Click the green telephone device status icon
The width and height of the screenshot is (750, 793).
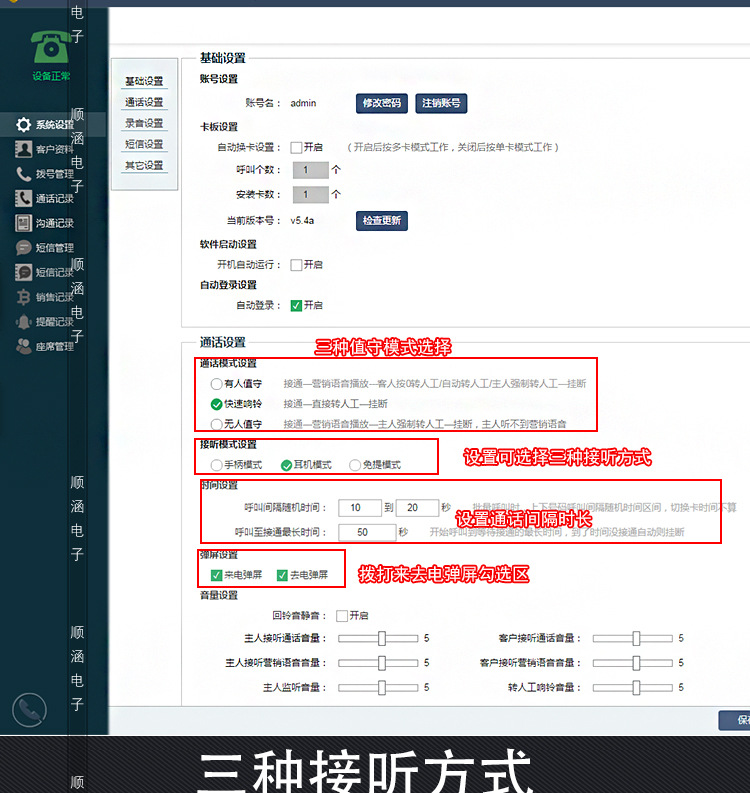click(51, 46)
